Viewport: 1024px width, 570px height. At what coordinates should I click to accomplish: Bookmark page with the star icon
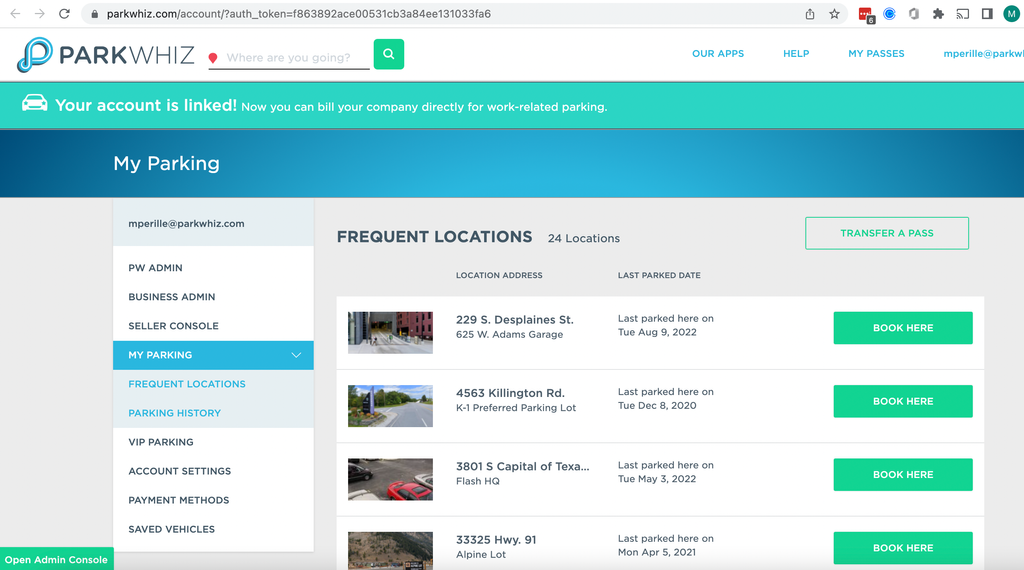tap(835, 14)
